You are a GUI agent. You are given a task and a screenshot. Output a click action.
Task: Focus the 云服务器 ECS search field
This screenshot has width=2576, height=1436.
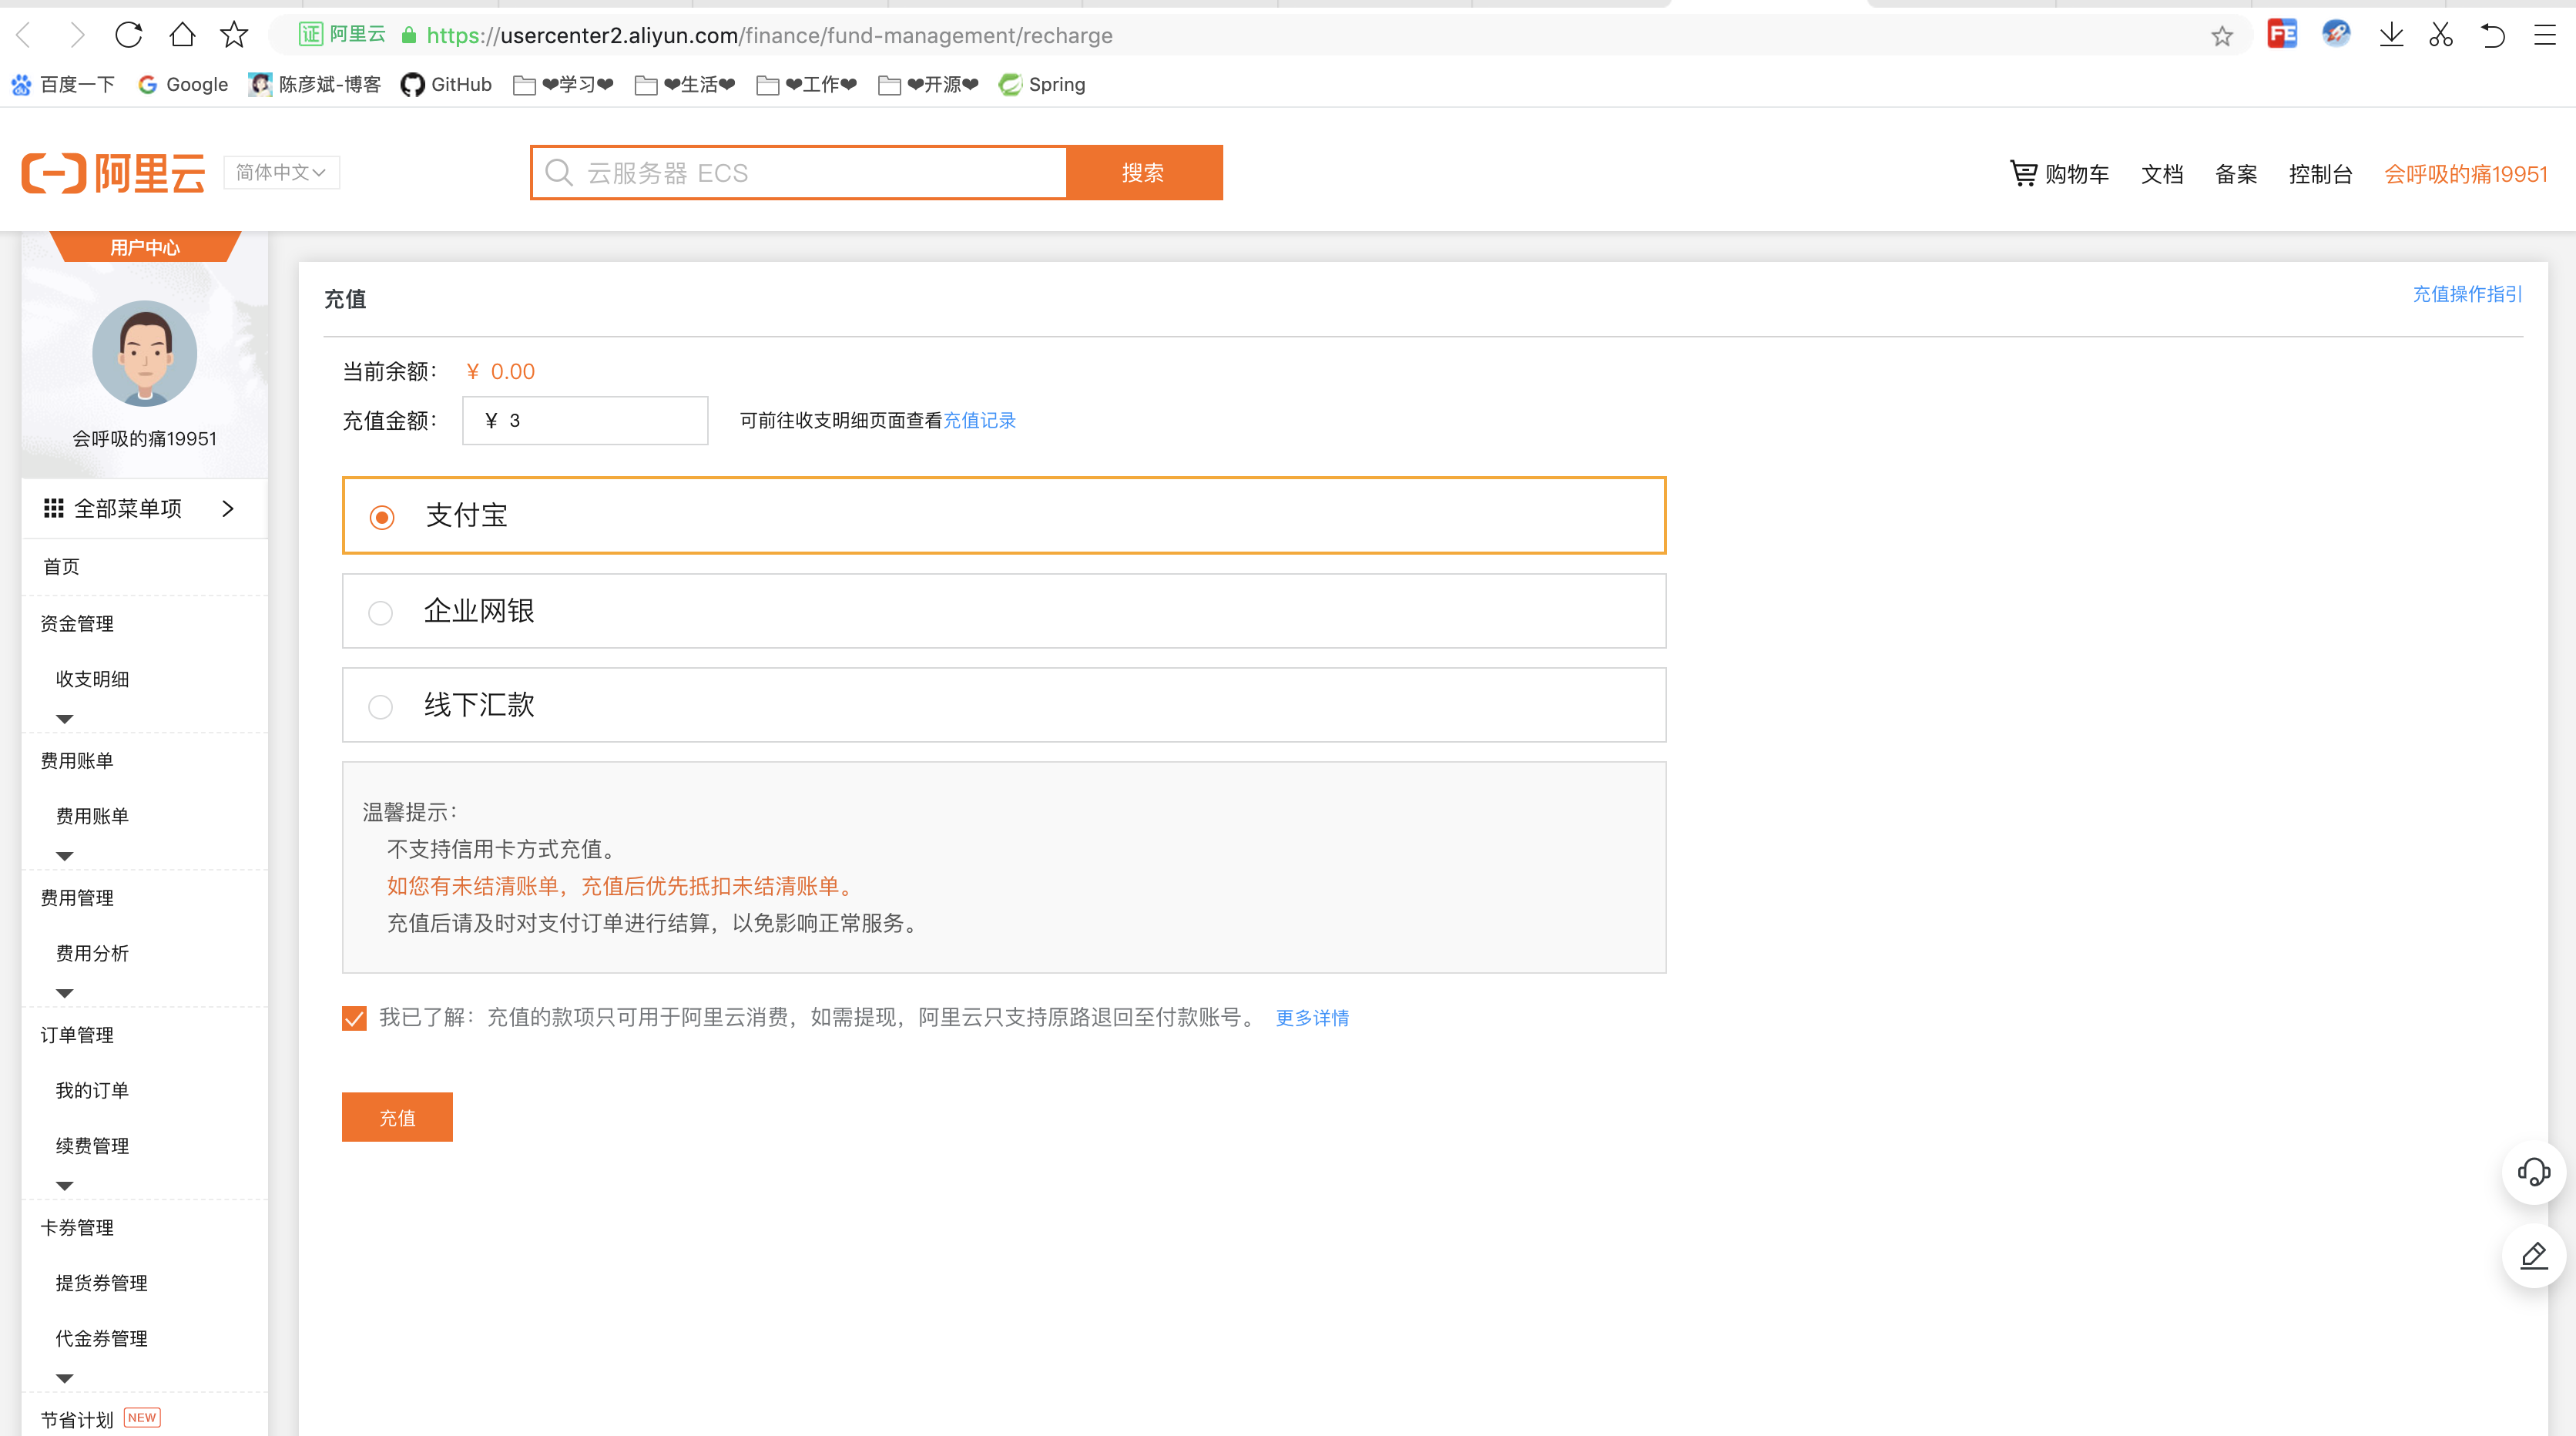(x=799, y=172)
